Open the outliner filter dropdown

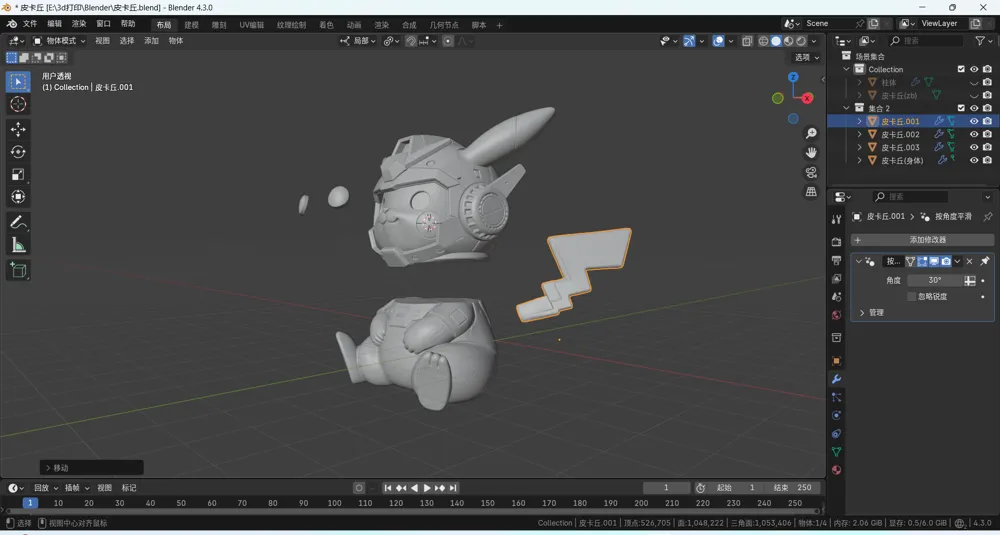(984, 41)
